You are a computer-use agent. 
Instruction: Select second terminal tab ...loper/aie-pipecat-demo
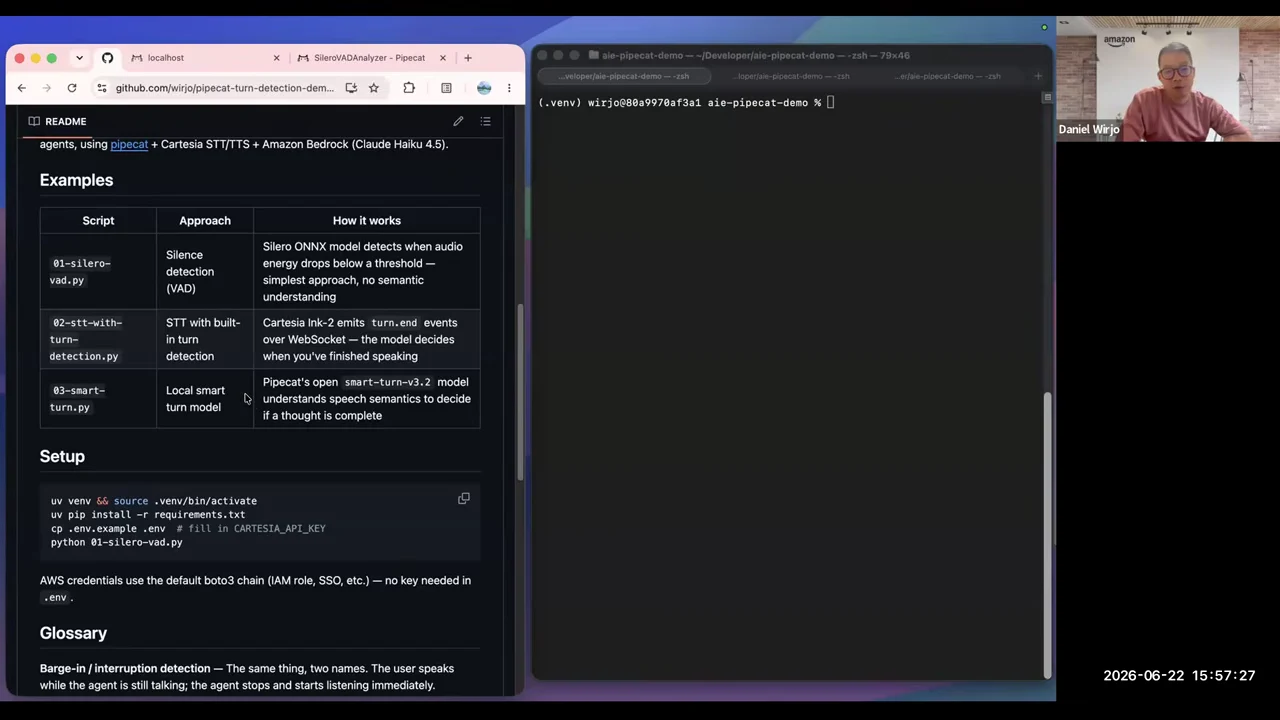point(793,76)
